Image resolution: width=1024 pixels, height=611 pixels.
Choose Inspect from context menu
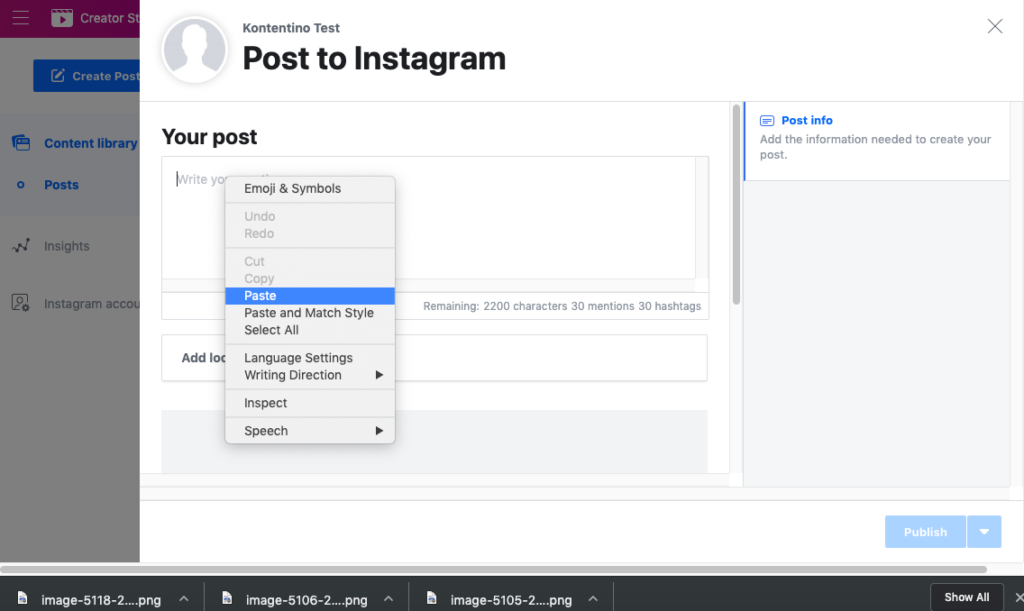[310, 403]
